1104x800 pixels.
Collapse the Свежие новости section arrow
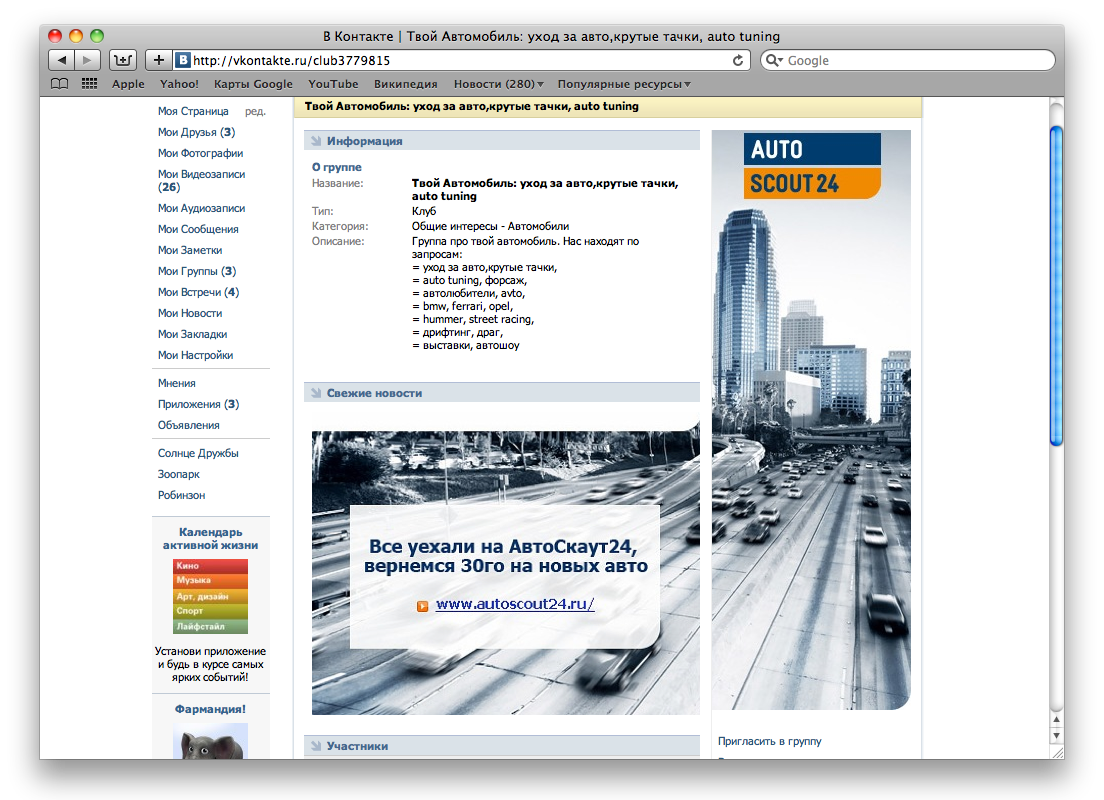pos(316,393)
